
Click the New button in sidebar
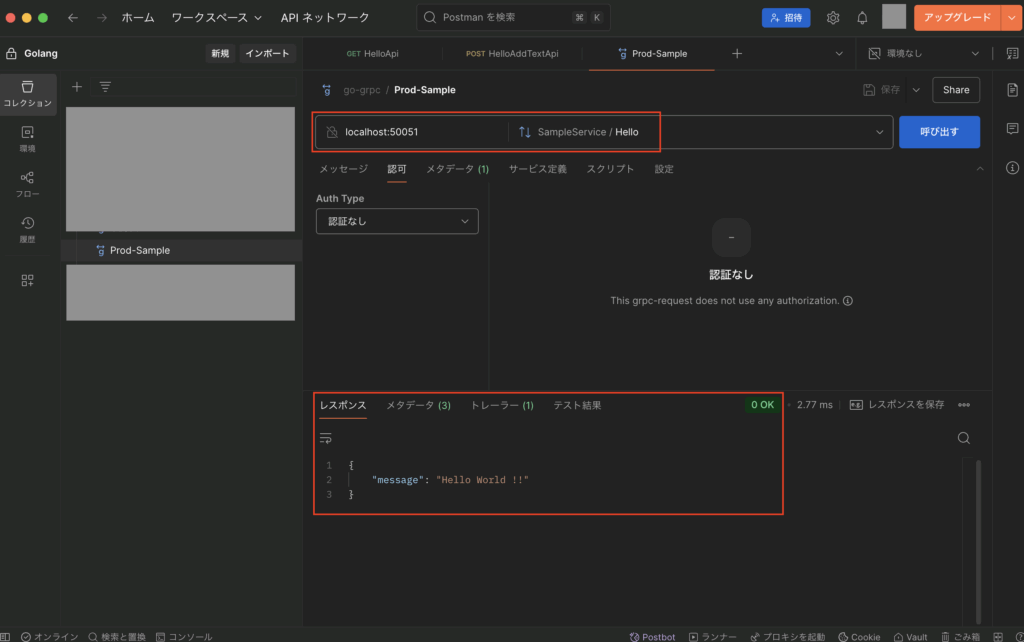click(220, 54)
